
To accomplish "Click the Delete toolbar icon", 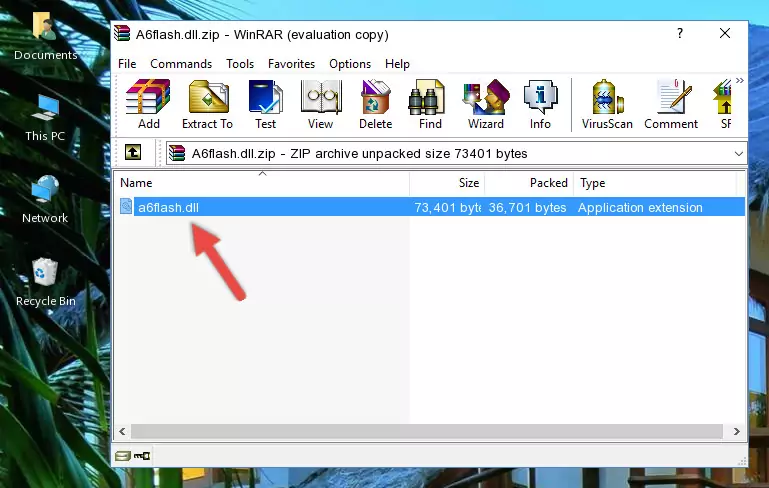I will pyautogui.click(x=375, y=104).
